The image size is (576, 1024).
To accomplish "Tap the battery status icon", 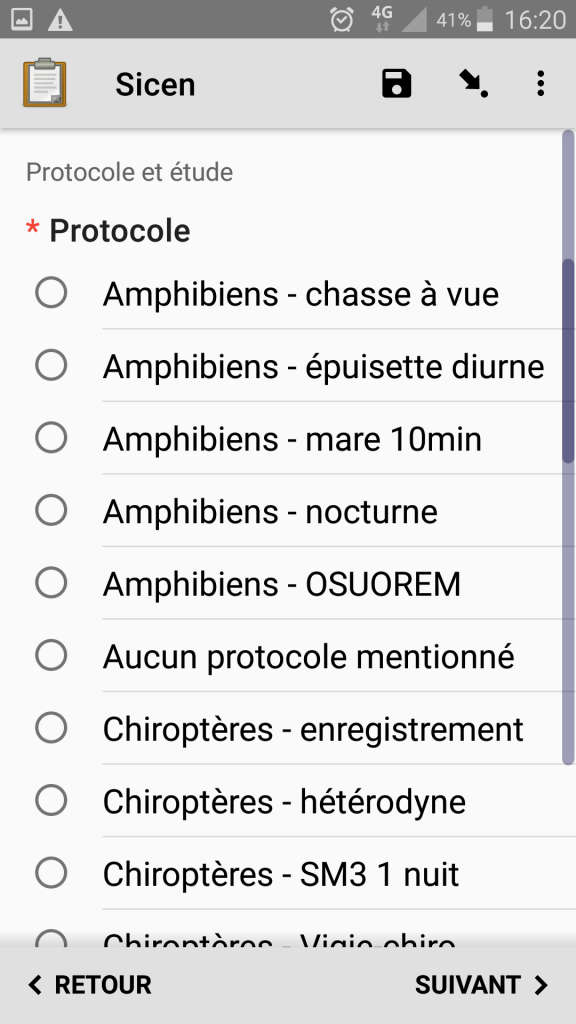I will (x=485, y=20).
